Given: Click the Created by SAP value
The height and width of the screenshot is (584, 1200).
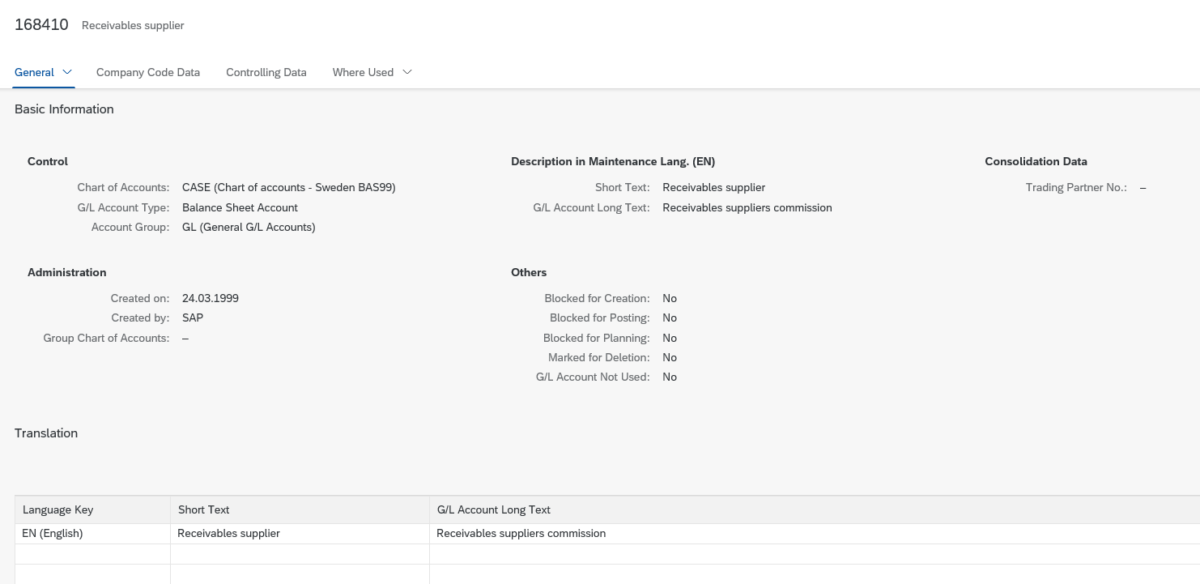Looking at the screenshot, I should pyautogui.click(x=192, y=317).
